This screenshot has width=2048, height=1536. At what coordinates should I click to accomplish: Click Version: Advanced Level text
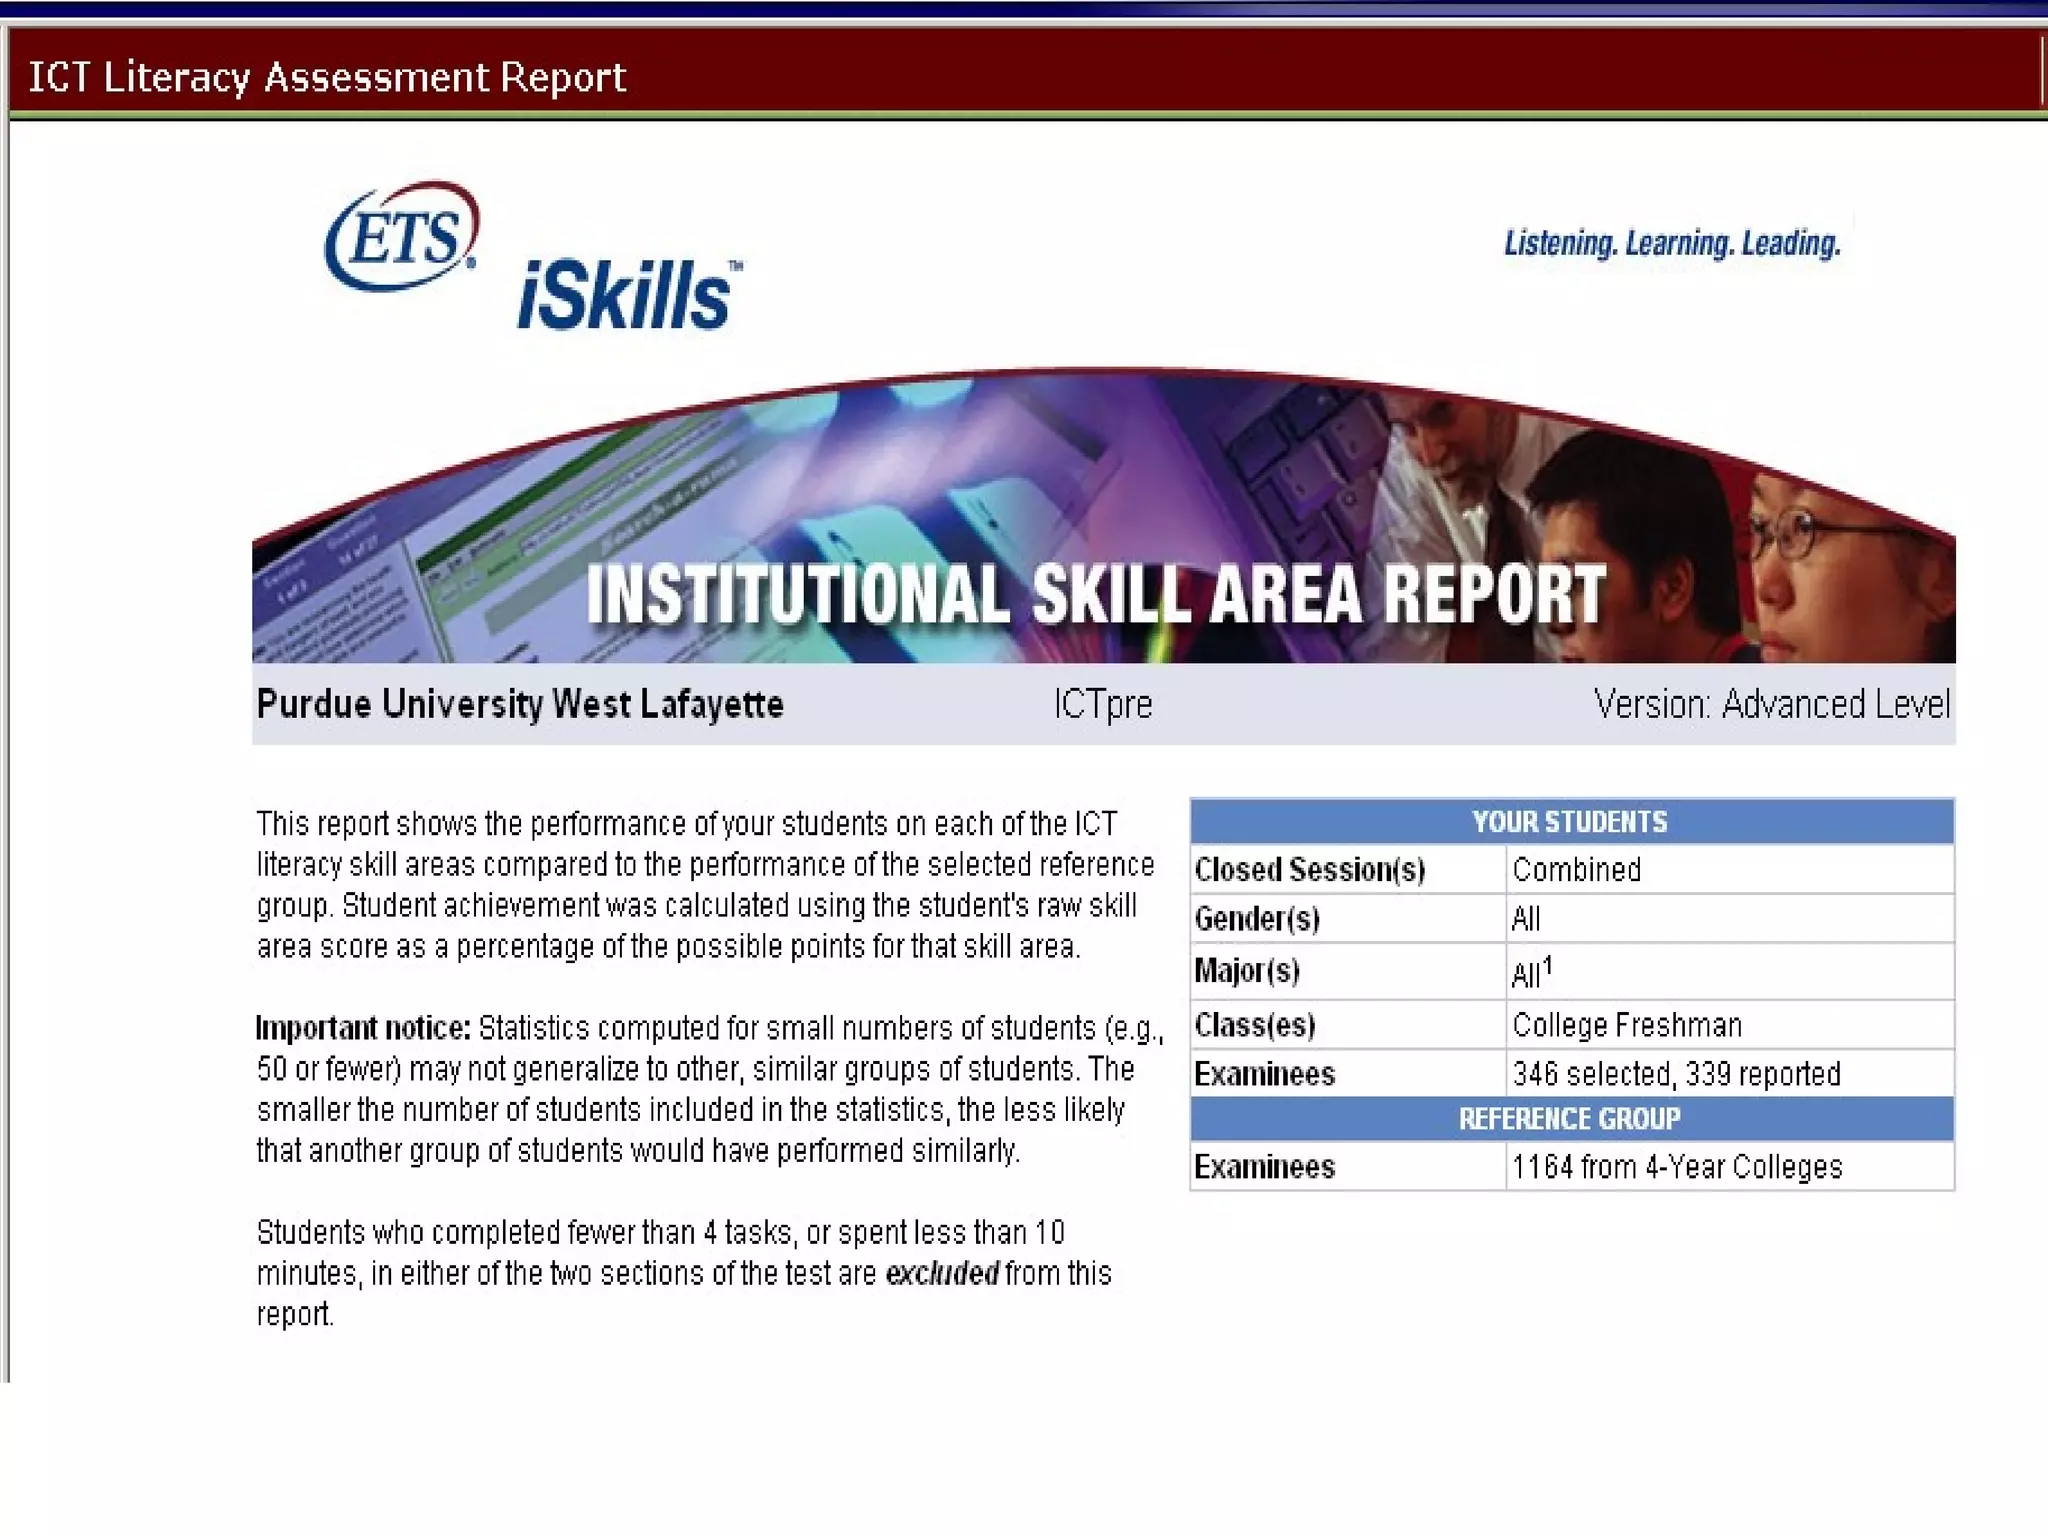point(1771,704)
